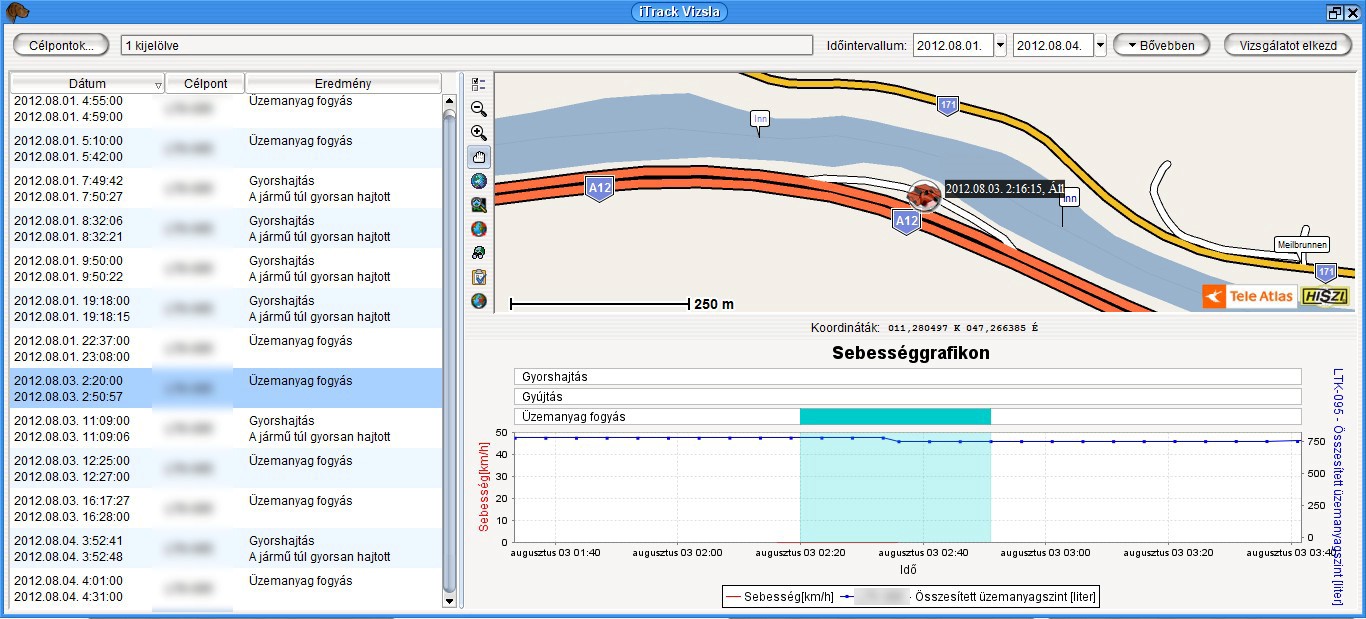Click the HISZI logo on the map
The width and height of the screenshot is (1366, 619).
(x=1327, y=296)
